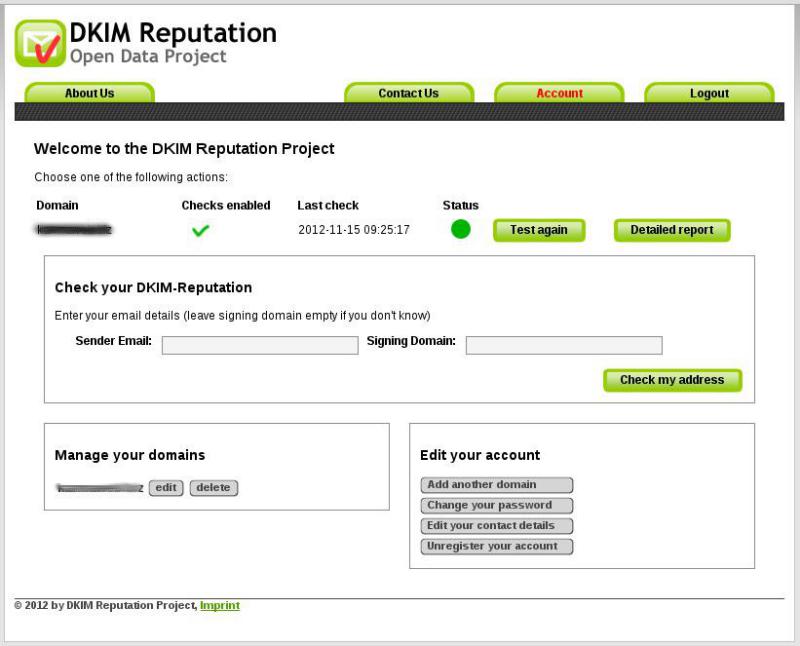Open the About Us tab

(x=89, y=93)
